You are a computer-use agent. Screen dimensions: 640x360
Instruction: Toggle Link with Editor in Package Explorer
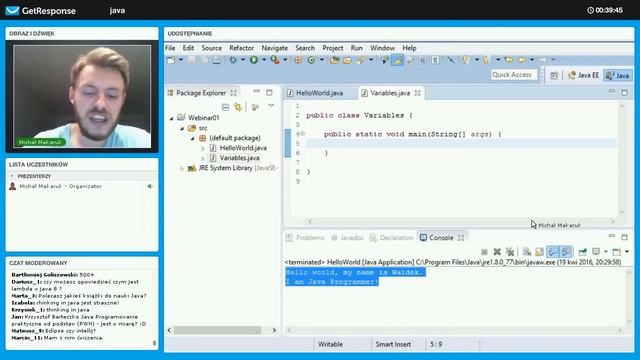point(238,107)
